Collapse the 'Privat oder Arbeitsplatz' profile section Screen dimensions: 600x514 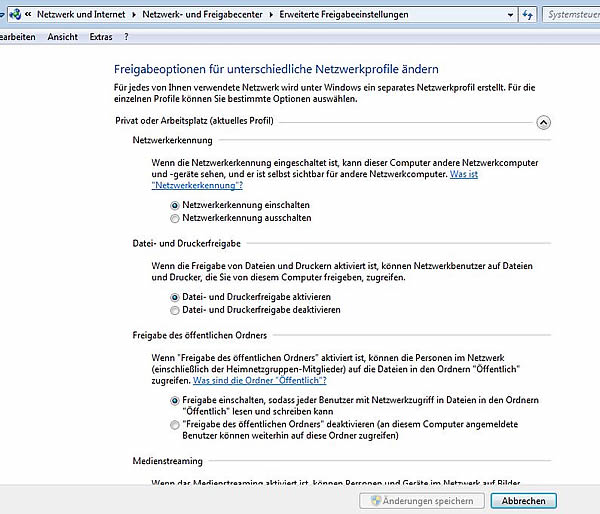click(x=543, y=122)
